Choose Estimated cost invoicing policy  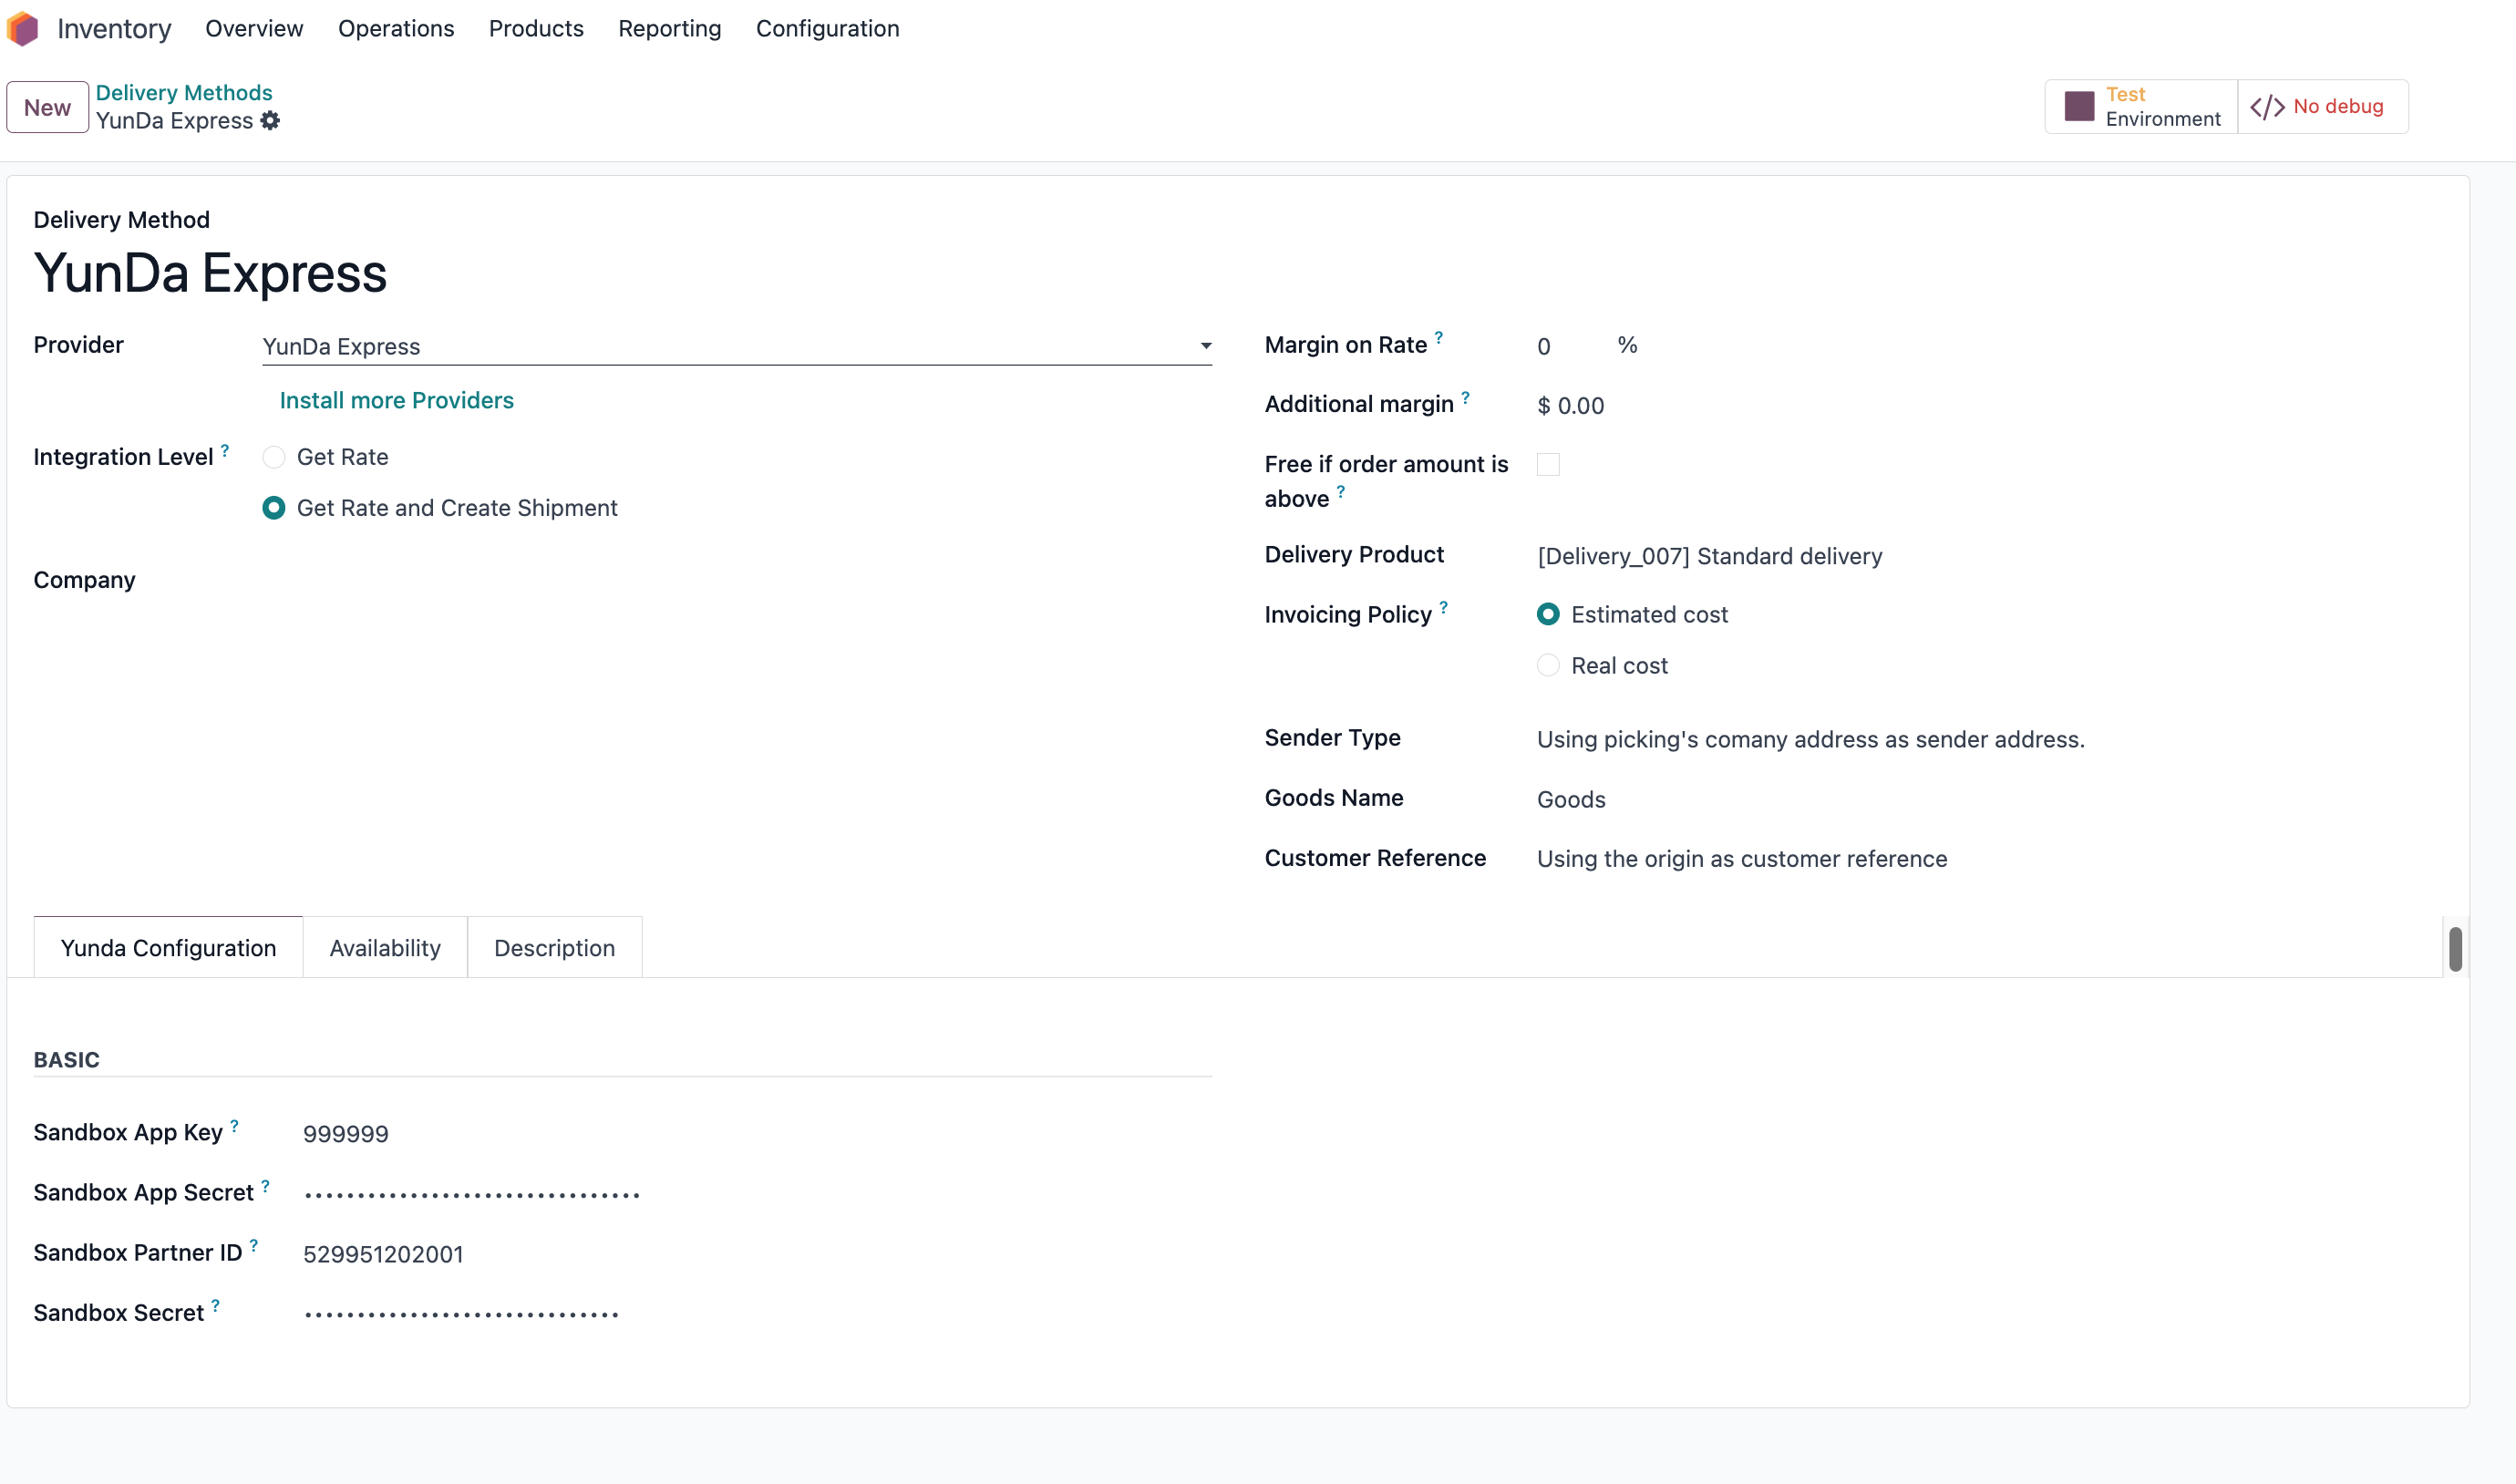tap(1548, 614)
